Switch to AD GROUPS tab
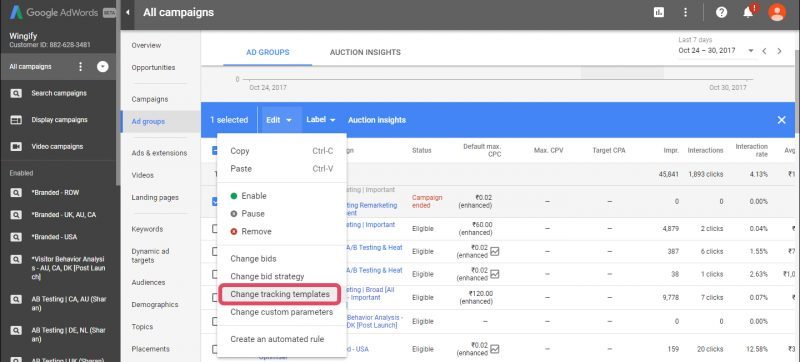The height and width of the screenshot is (362, 800). (x=267, y=52)
